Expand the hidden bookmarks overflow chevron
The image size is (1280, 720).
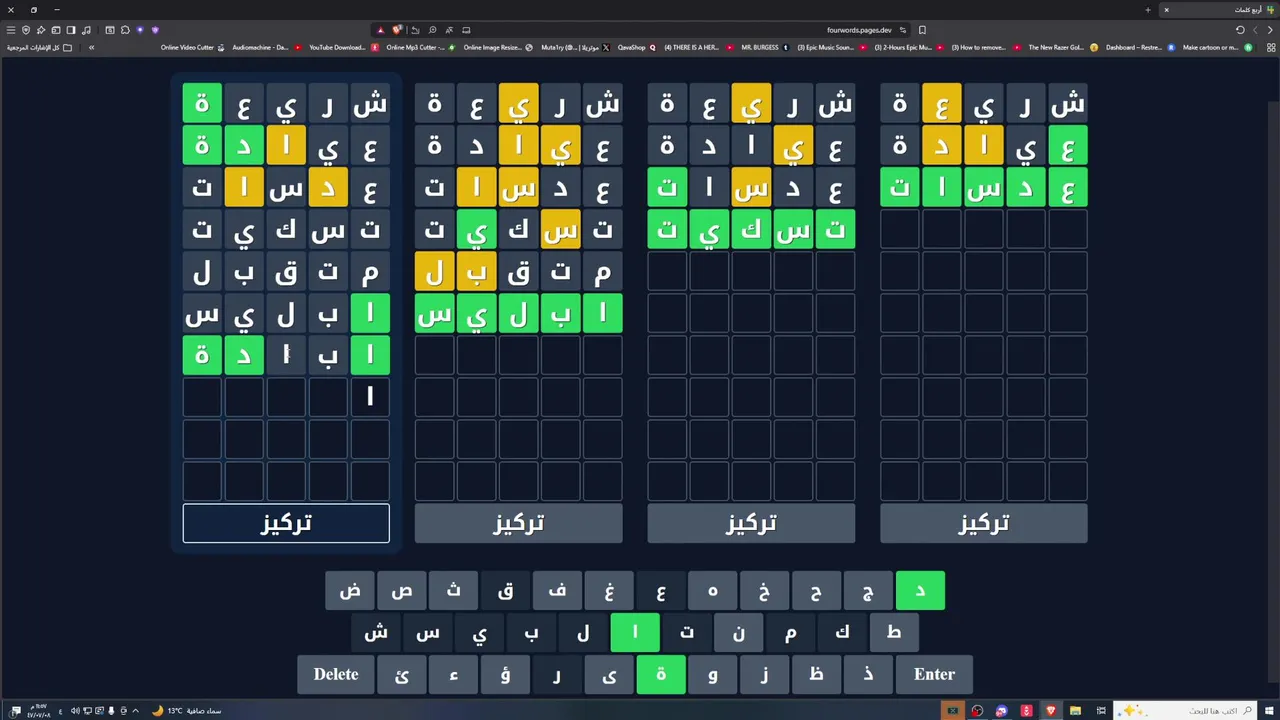(x=91, y=47)
